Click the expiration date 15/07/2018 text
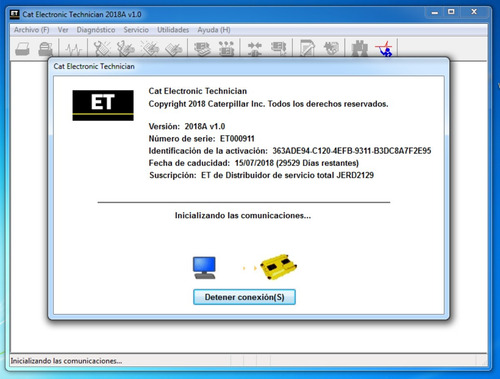 254,163
